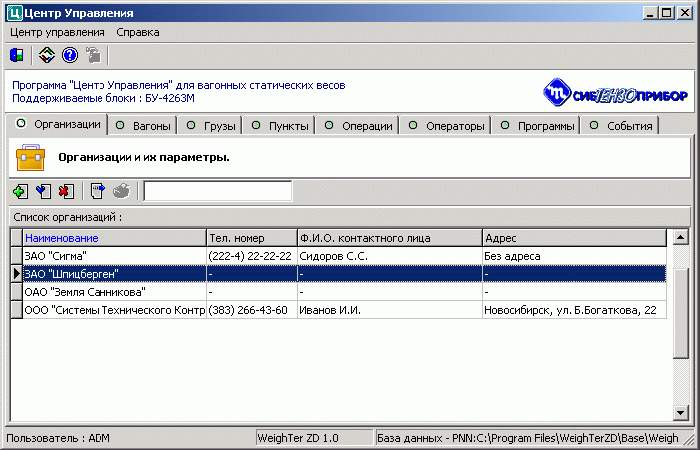Click the search field in list toolbar
This screenshot has width=700, height=450.
tap(217, 191)
